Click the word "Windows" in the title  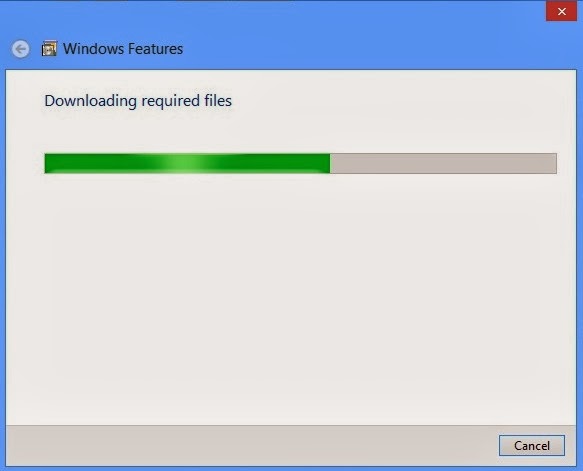coord(93,49)
